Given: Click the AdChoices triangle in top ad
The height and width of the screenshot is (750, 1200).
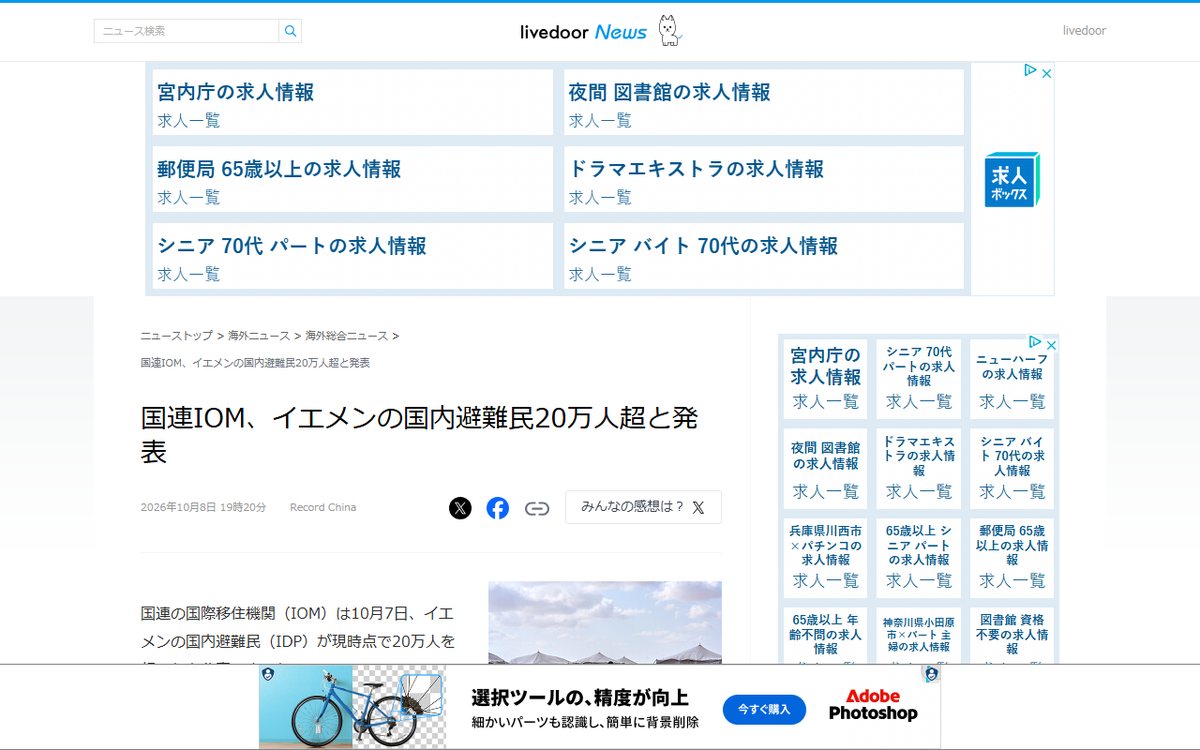Looking at the screenshot, I should coord(1030,71).
